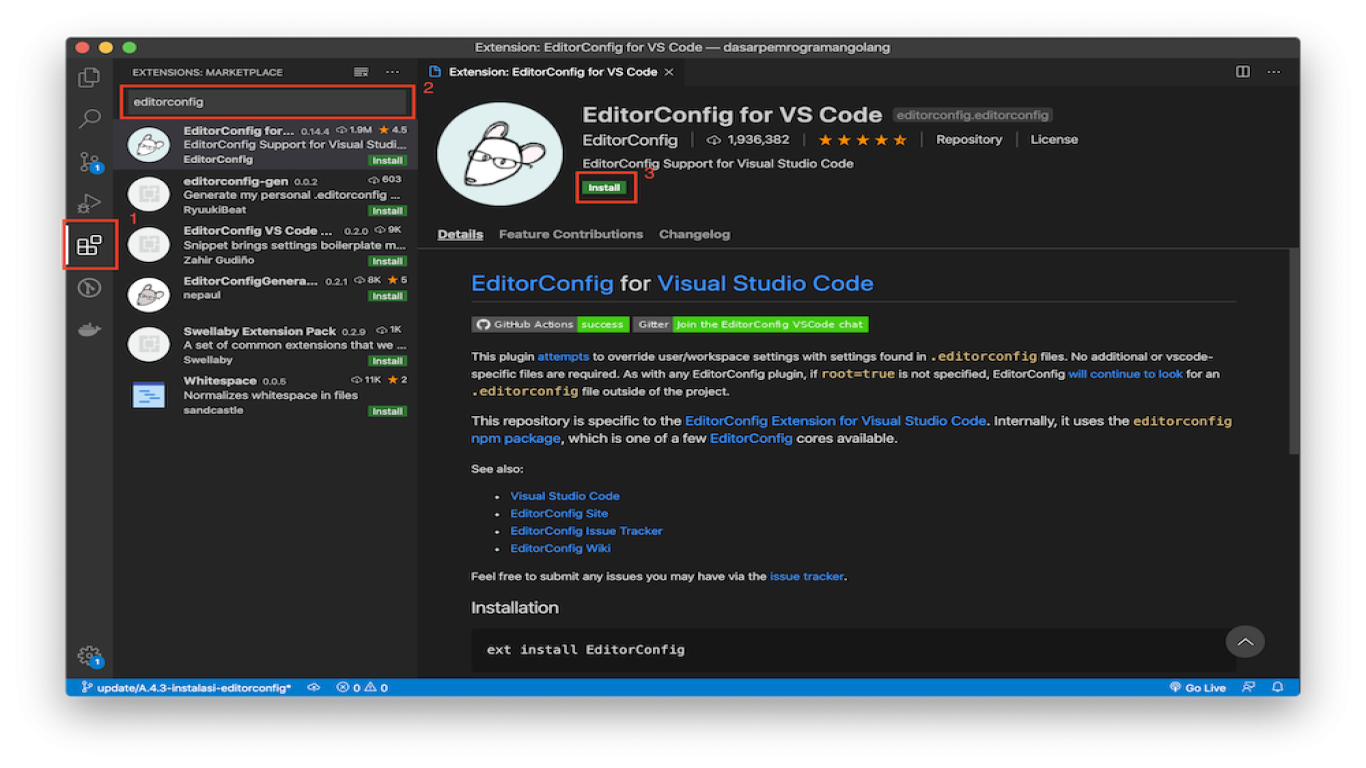
Task: Open EditorConfig Extension for Visual Studio Code link
Action: click(x=835, y=421)
